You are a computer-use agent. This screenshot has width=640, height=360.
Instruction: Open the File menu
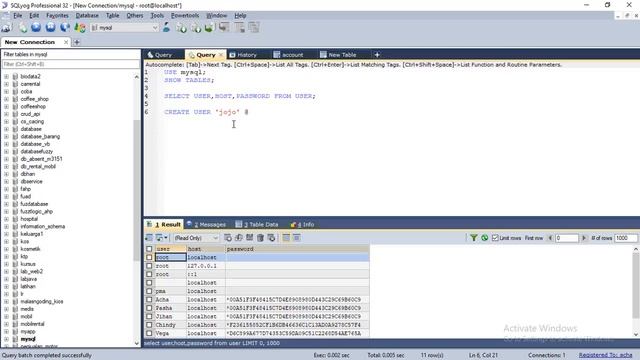point(18,16)
